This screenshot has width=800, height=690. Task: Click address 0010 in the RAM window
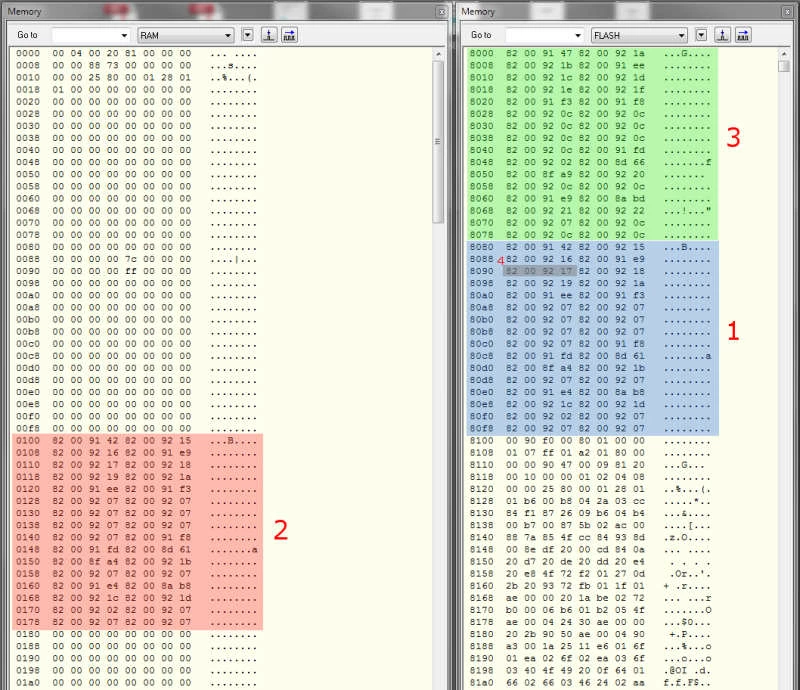(x=28, y=78)
